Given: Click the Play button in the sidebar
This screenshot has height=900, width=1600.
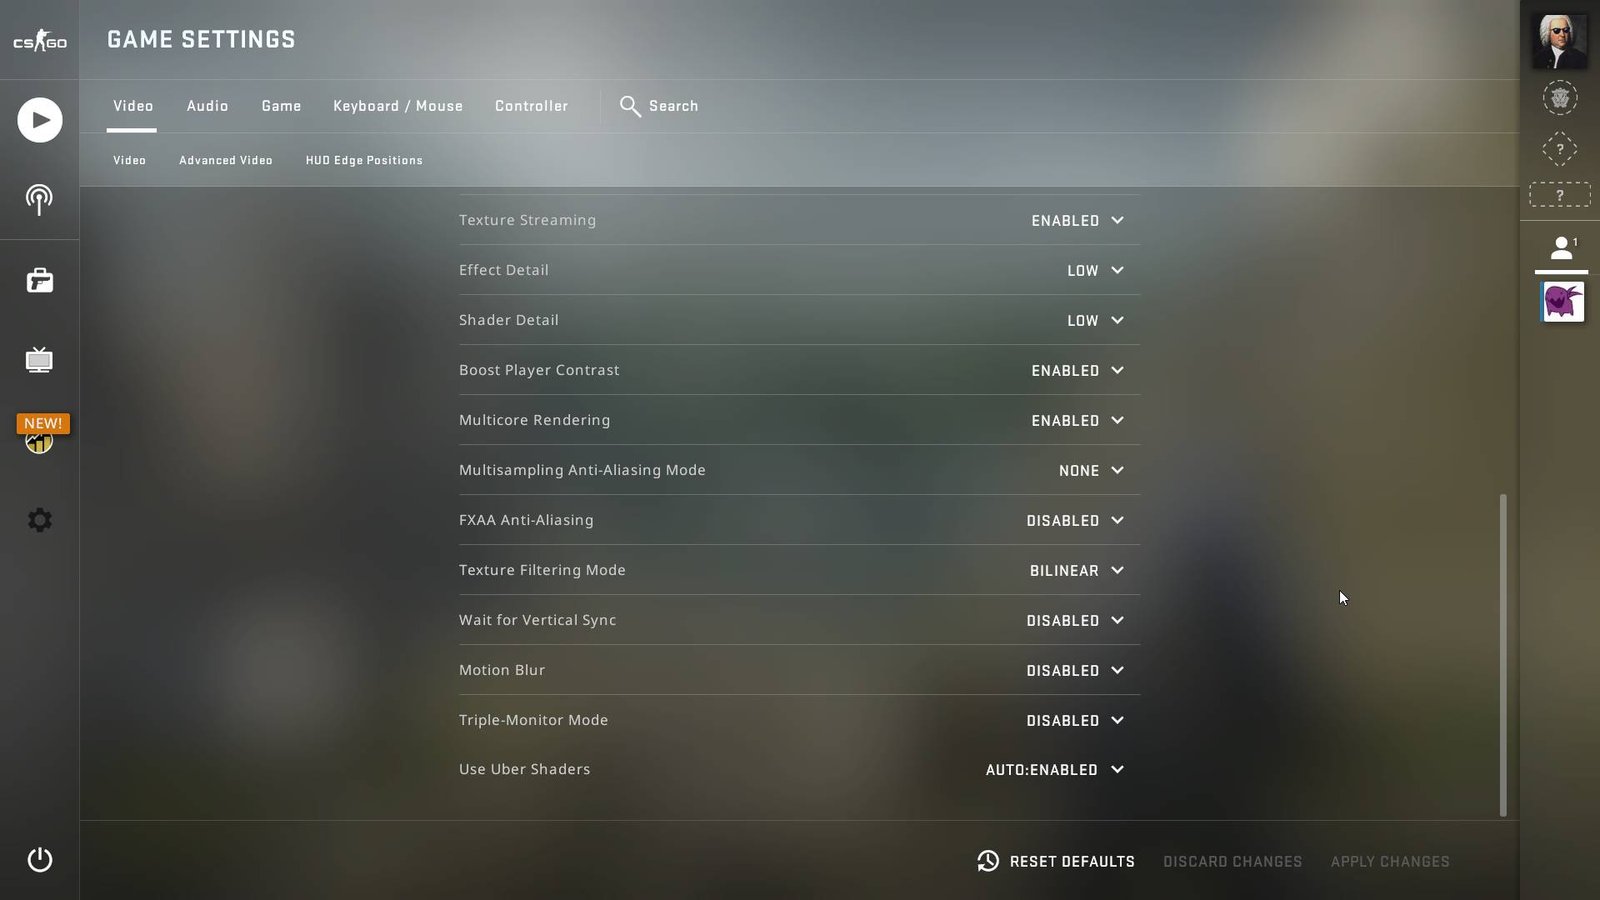Looking at the screenshot, I should 40,120.
